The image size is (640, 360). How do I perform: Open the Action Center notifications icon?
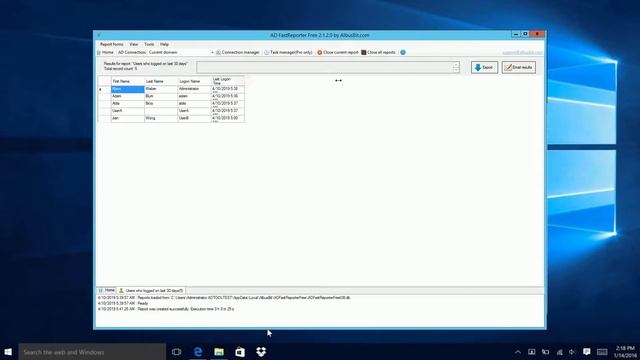587,352
